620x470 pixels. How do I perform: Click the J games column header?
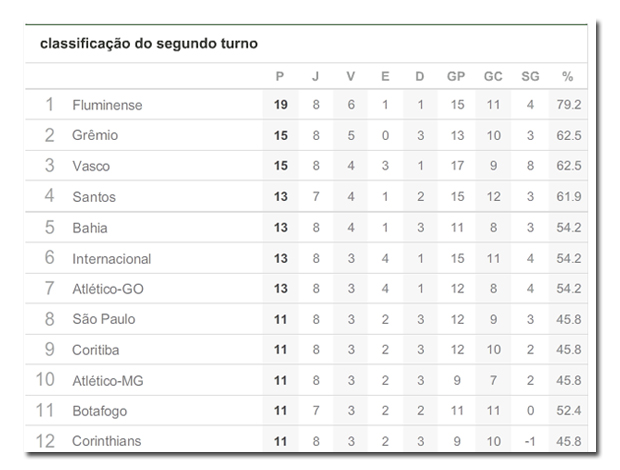[316, 77]
